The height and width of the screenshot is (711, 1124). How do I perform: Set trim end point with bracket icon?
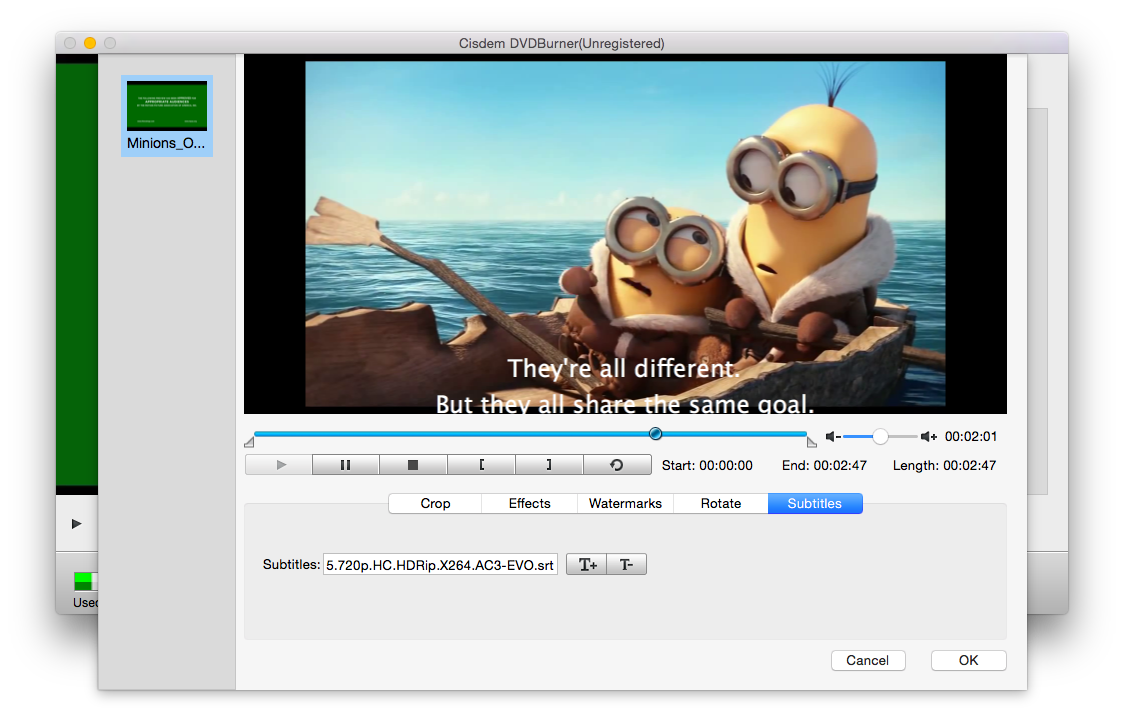549,464
